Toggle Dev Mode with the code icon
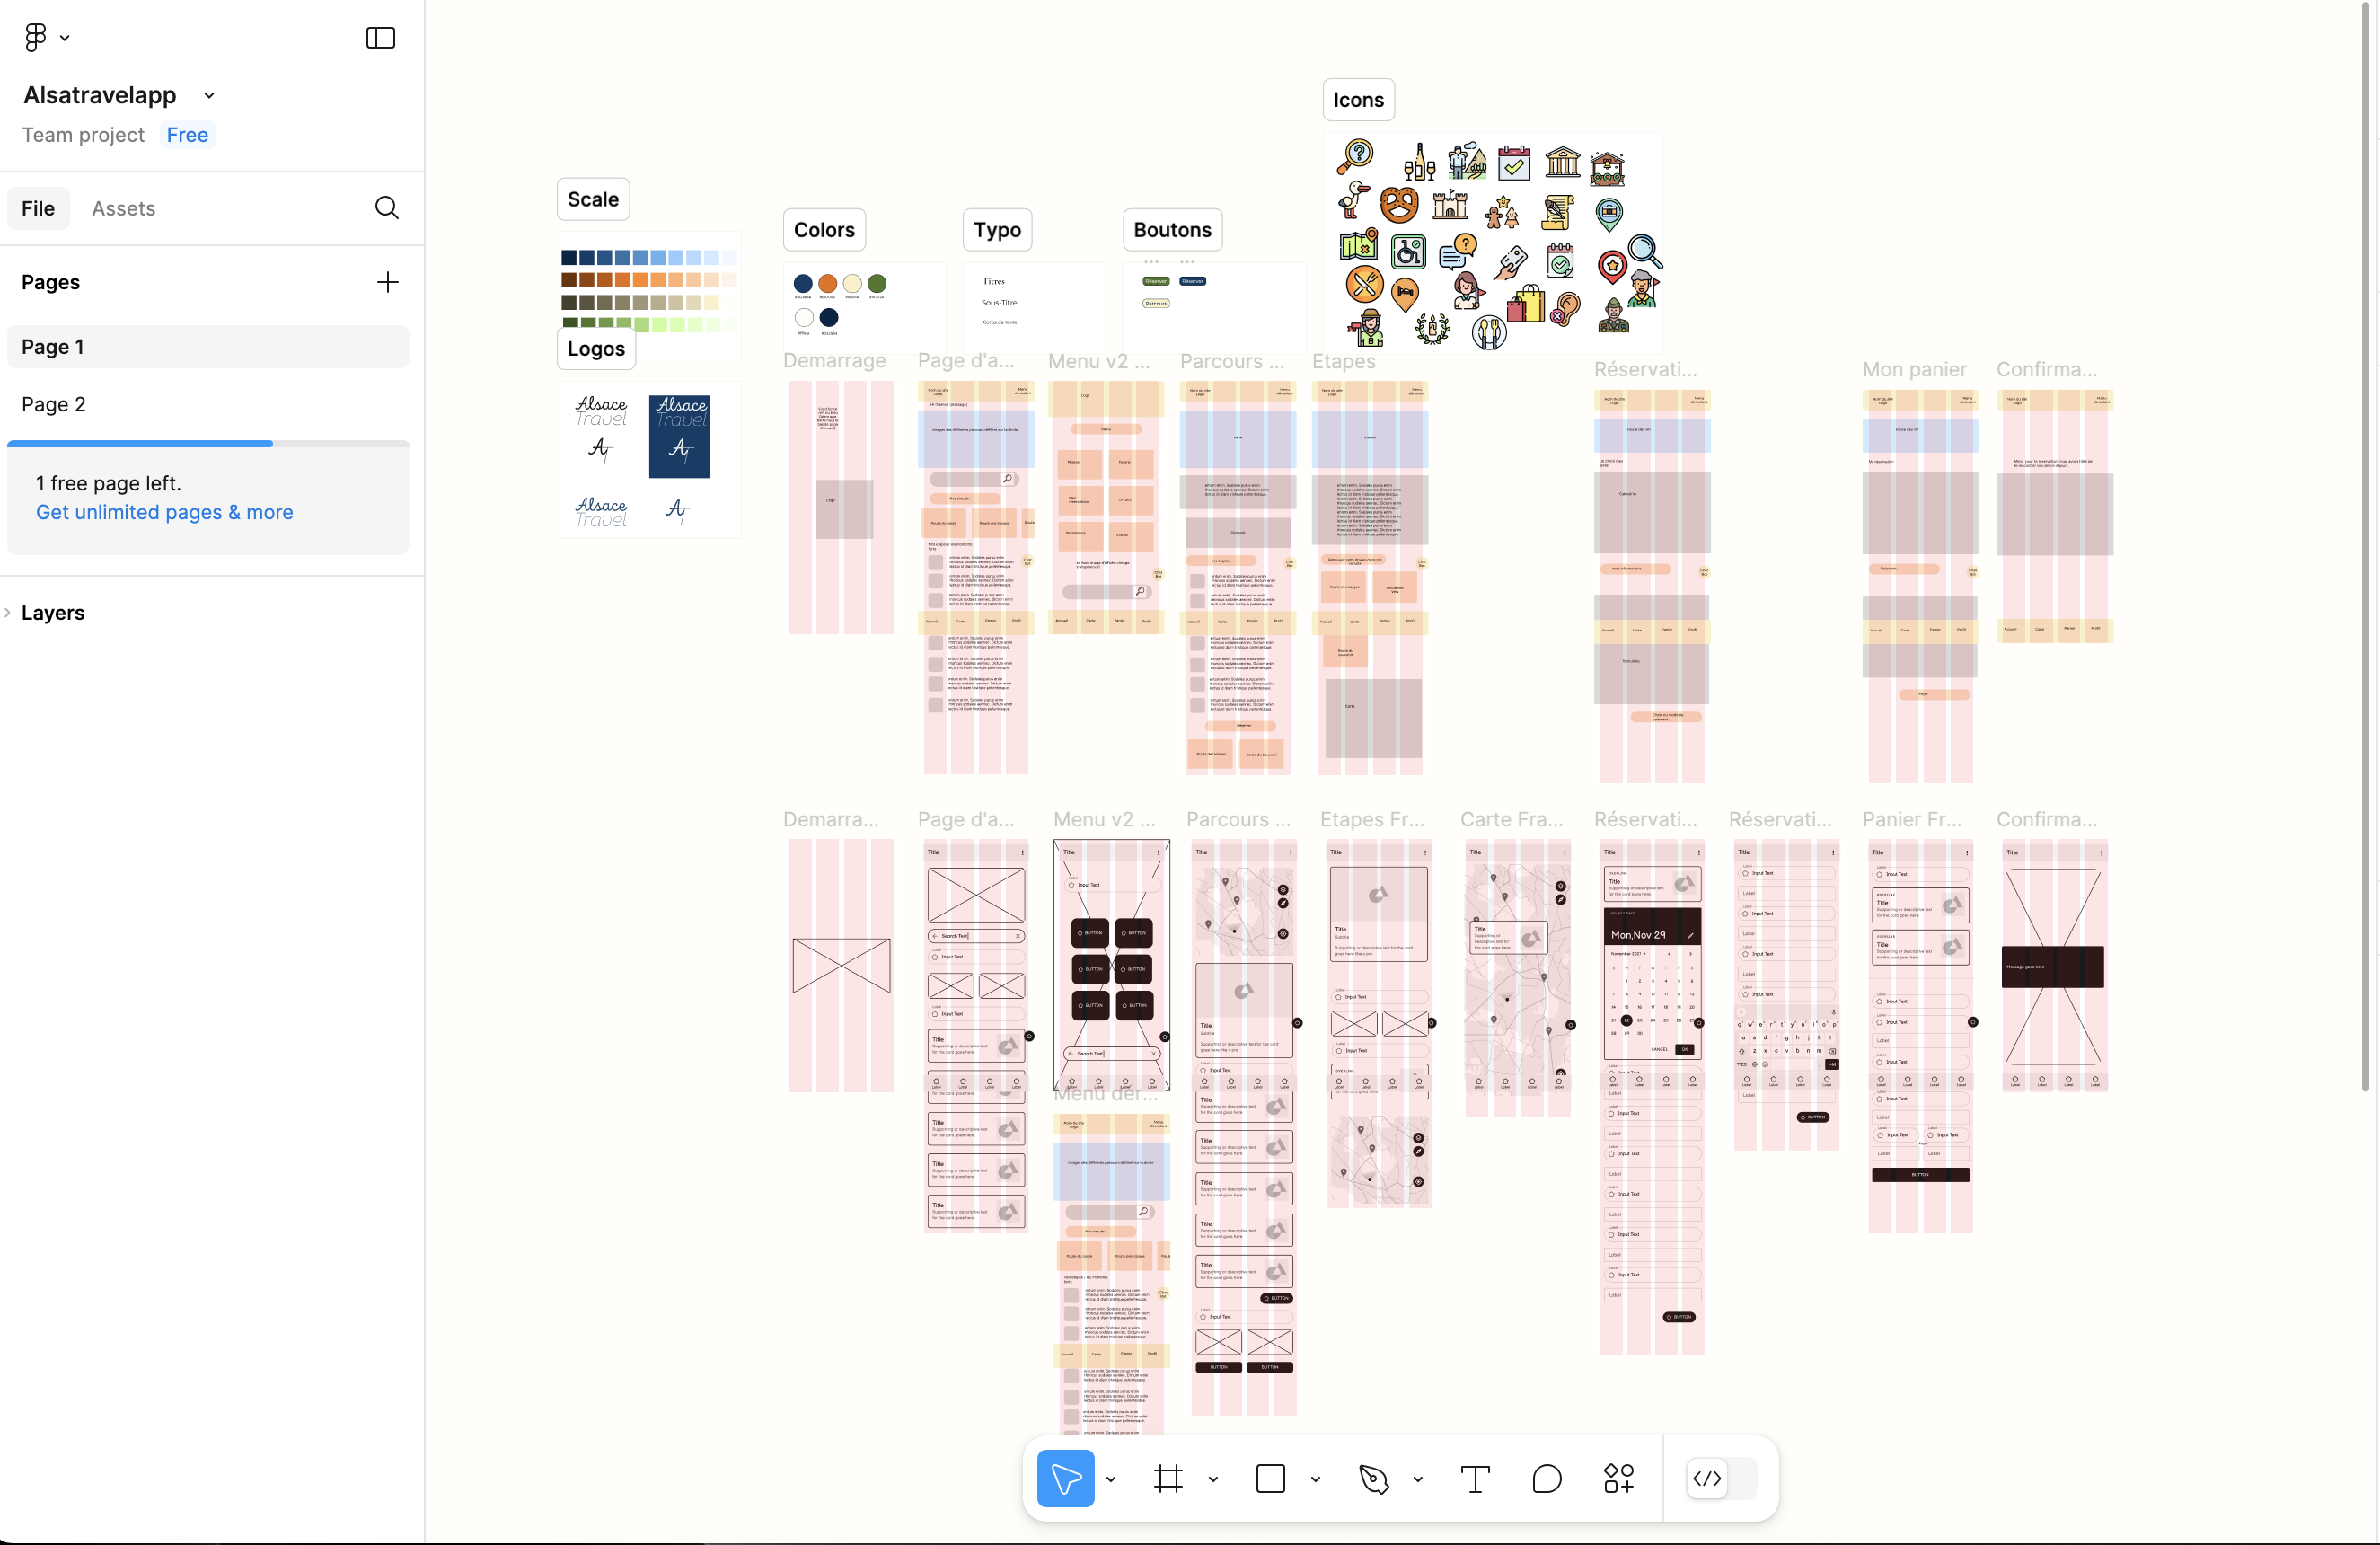 [x=1707, y=1479]
